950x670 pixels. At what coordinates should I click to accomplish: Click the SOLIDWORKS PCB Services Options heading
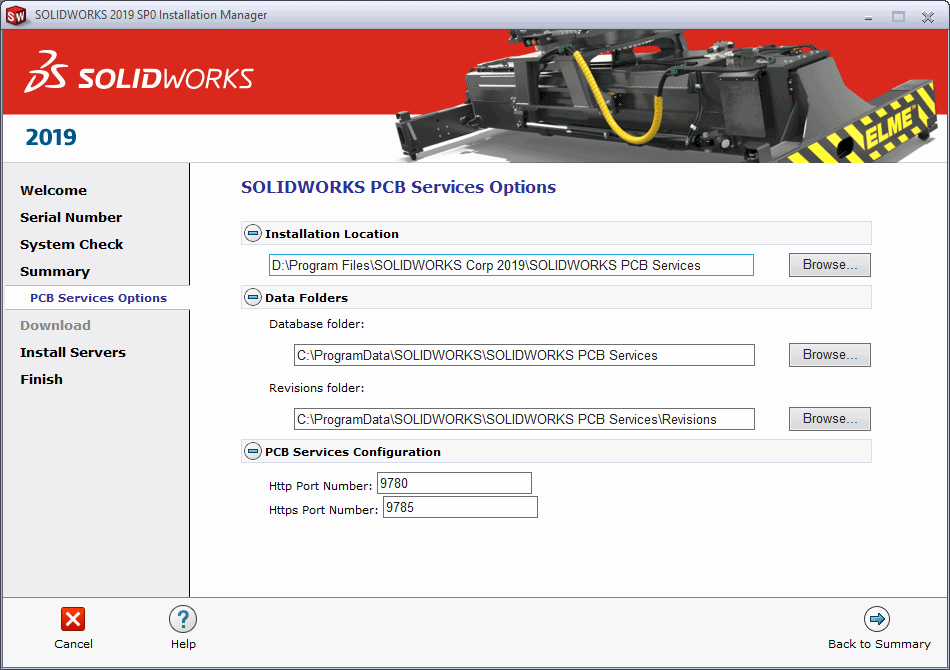point(398,187)
